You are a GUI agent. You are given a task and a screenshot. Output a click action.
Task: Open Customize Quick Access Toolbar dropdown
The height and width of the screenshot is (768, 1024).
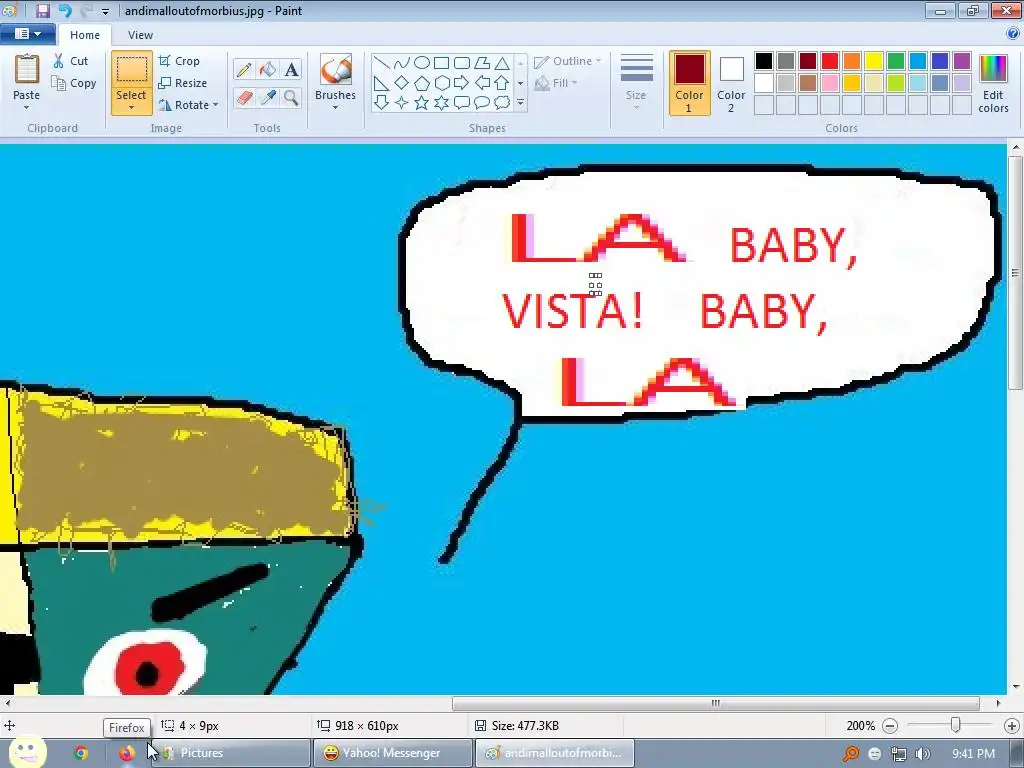pos(105,11)
